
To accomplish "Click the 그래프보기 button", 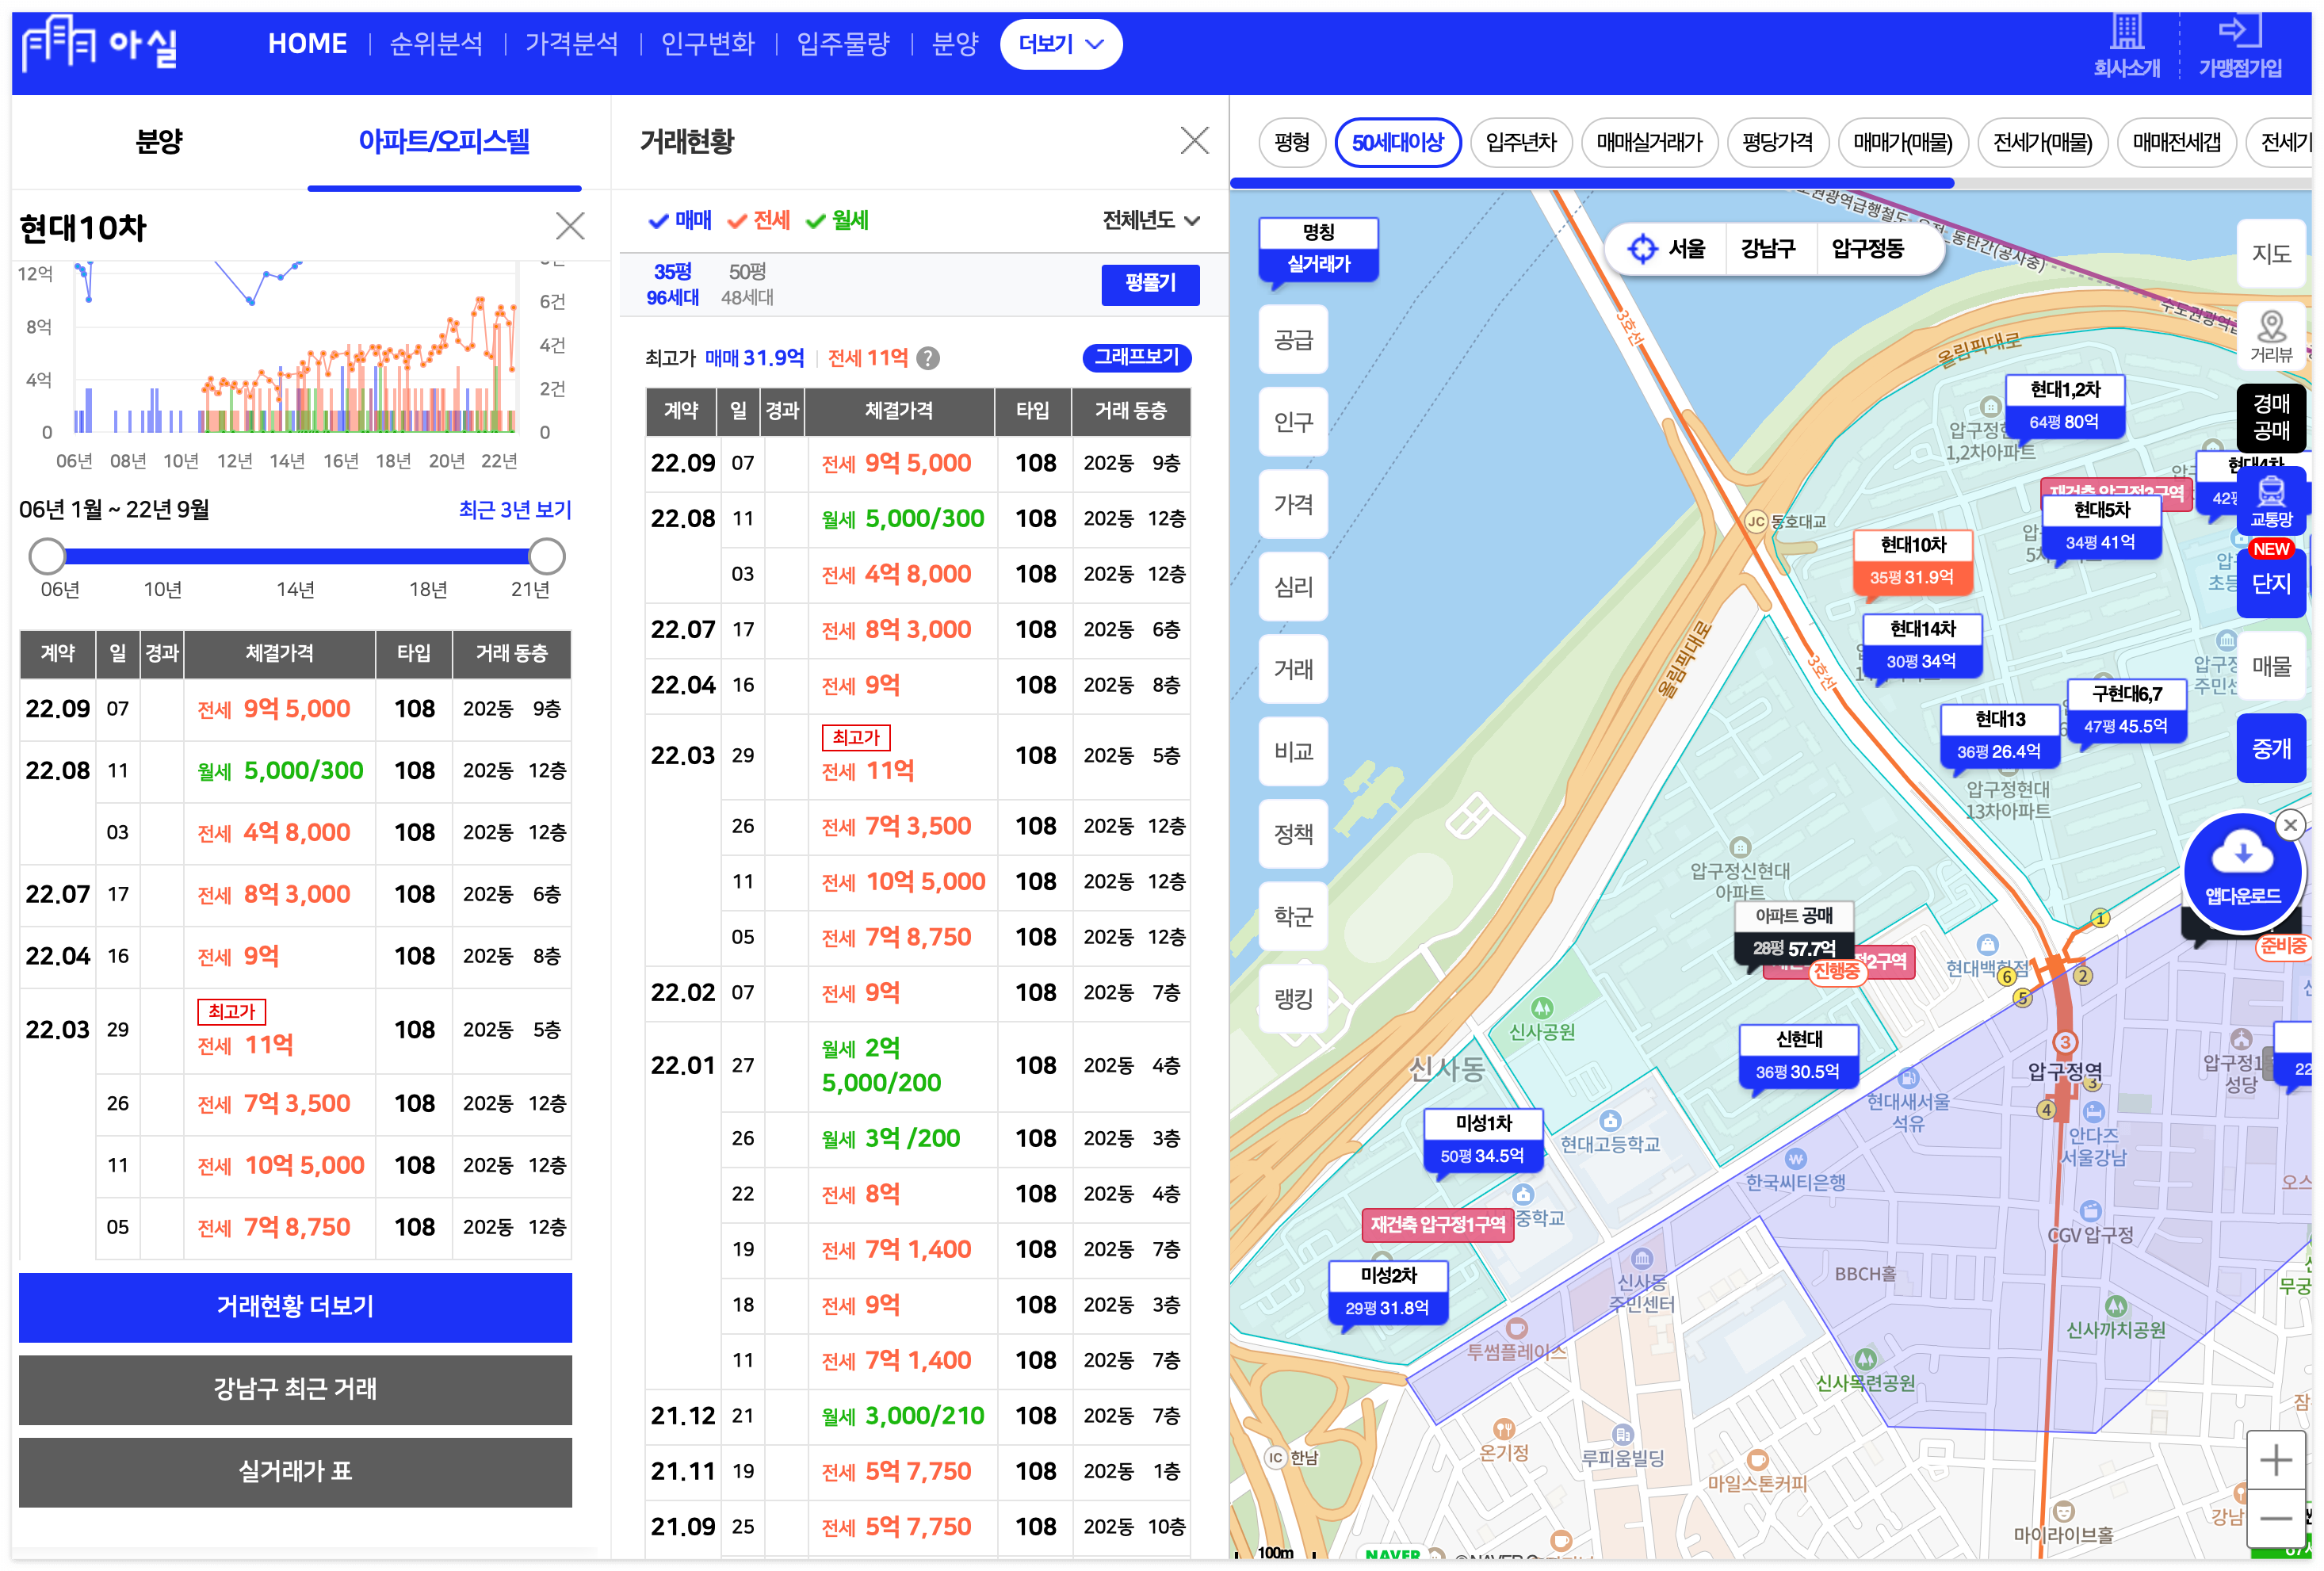I will (x=1136, y=357).
